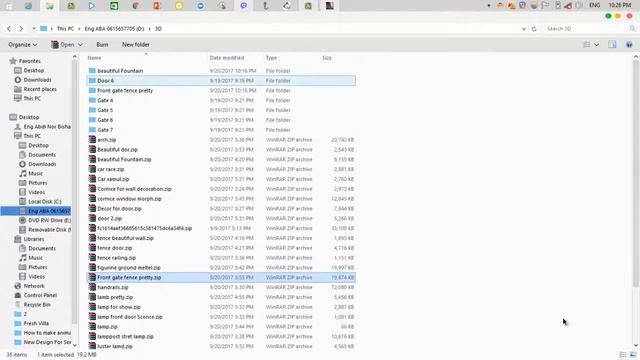640x360 pixels.
Task: Select arch.zip WinRAR icon
Action: pyautogui.click(x=92, y=140)
